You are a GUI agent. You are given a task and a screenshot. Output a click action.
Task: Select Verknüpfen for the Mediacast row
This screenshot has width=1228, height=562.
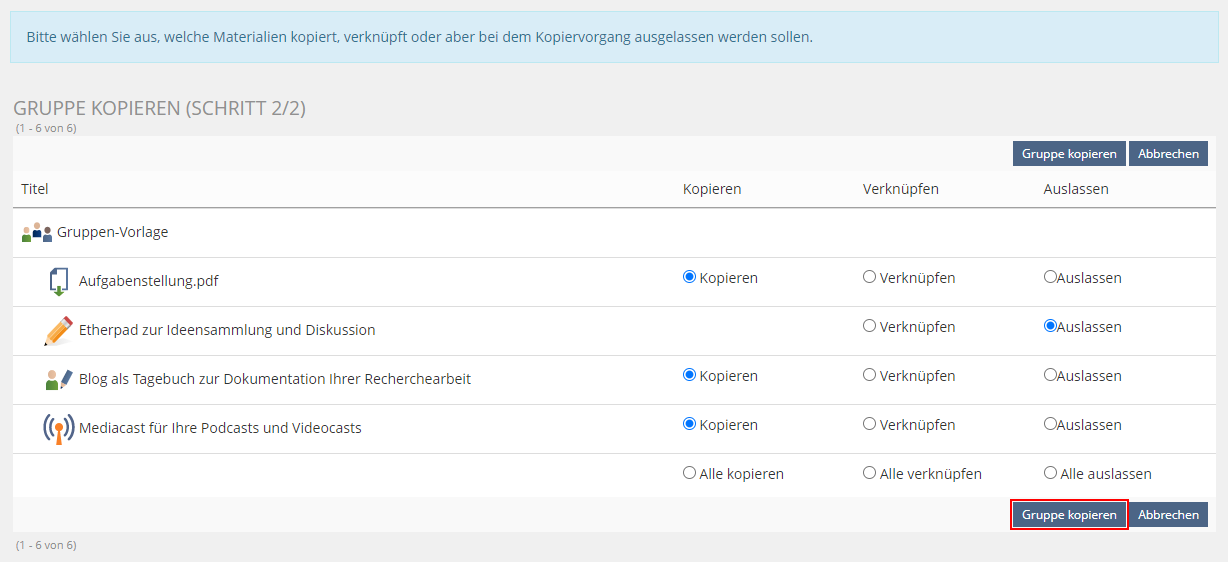pyautogui.click(x=869, y=424)
